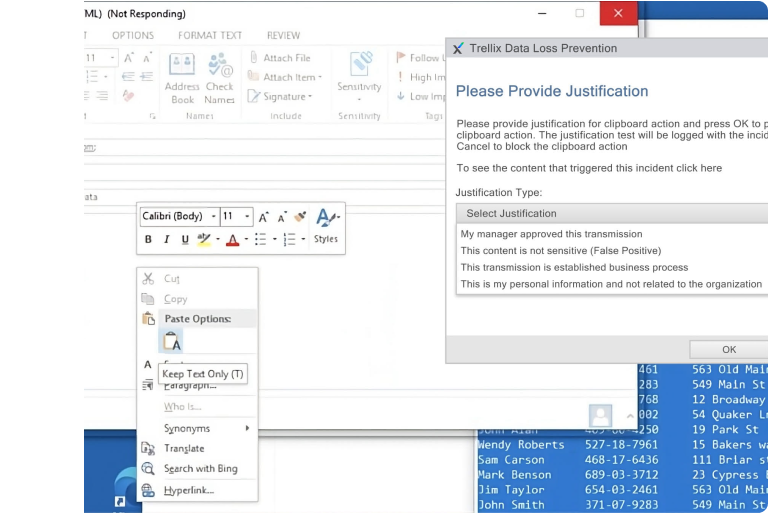Open Hyperlink... from the context menu
Viewport: 768px width, 513px height.
point(189,490)
